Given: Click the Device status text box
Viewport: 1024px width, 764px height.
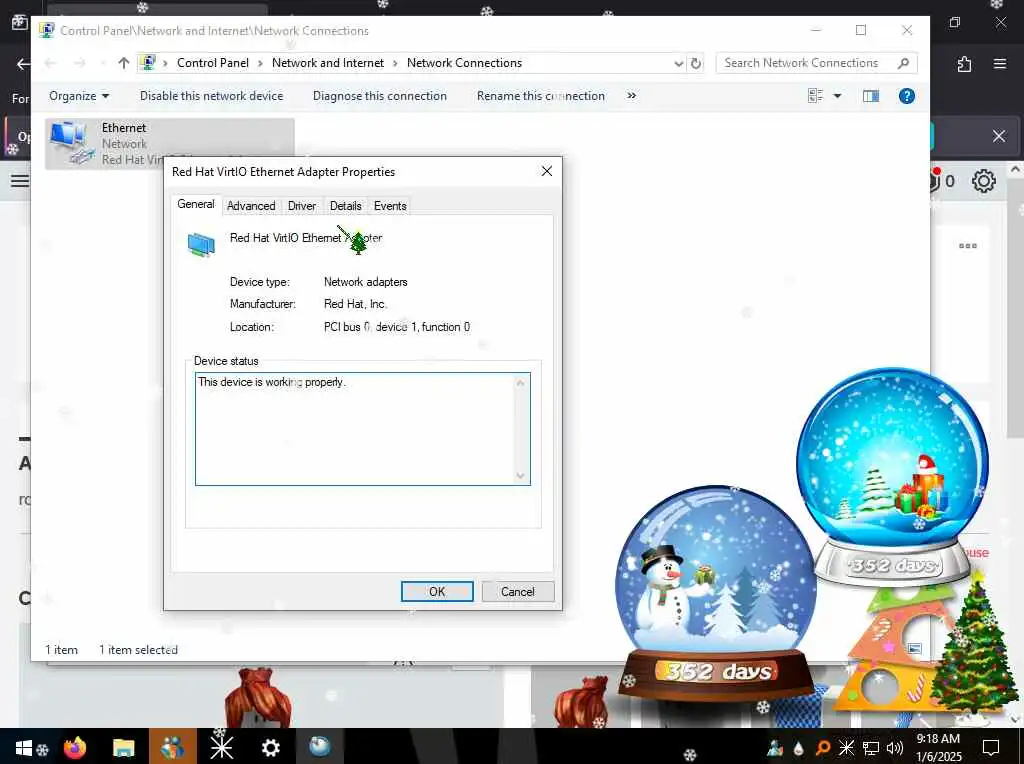Looking at the screenshot, I should (357, 428).
